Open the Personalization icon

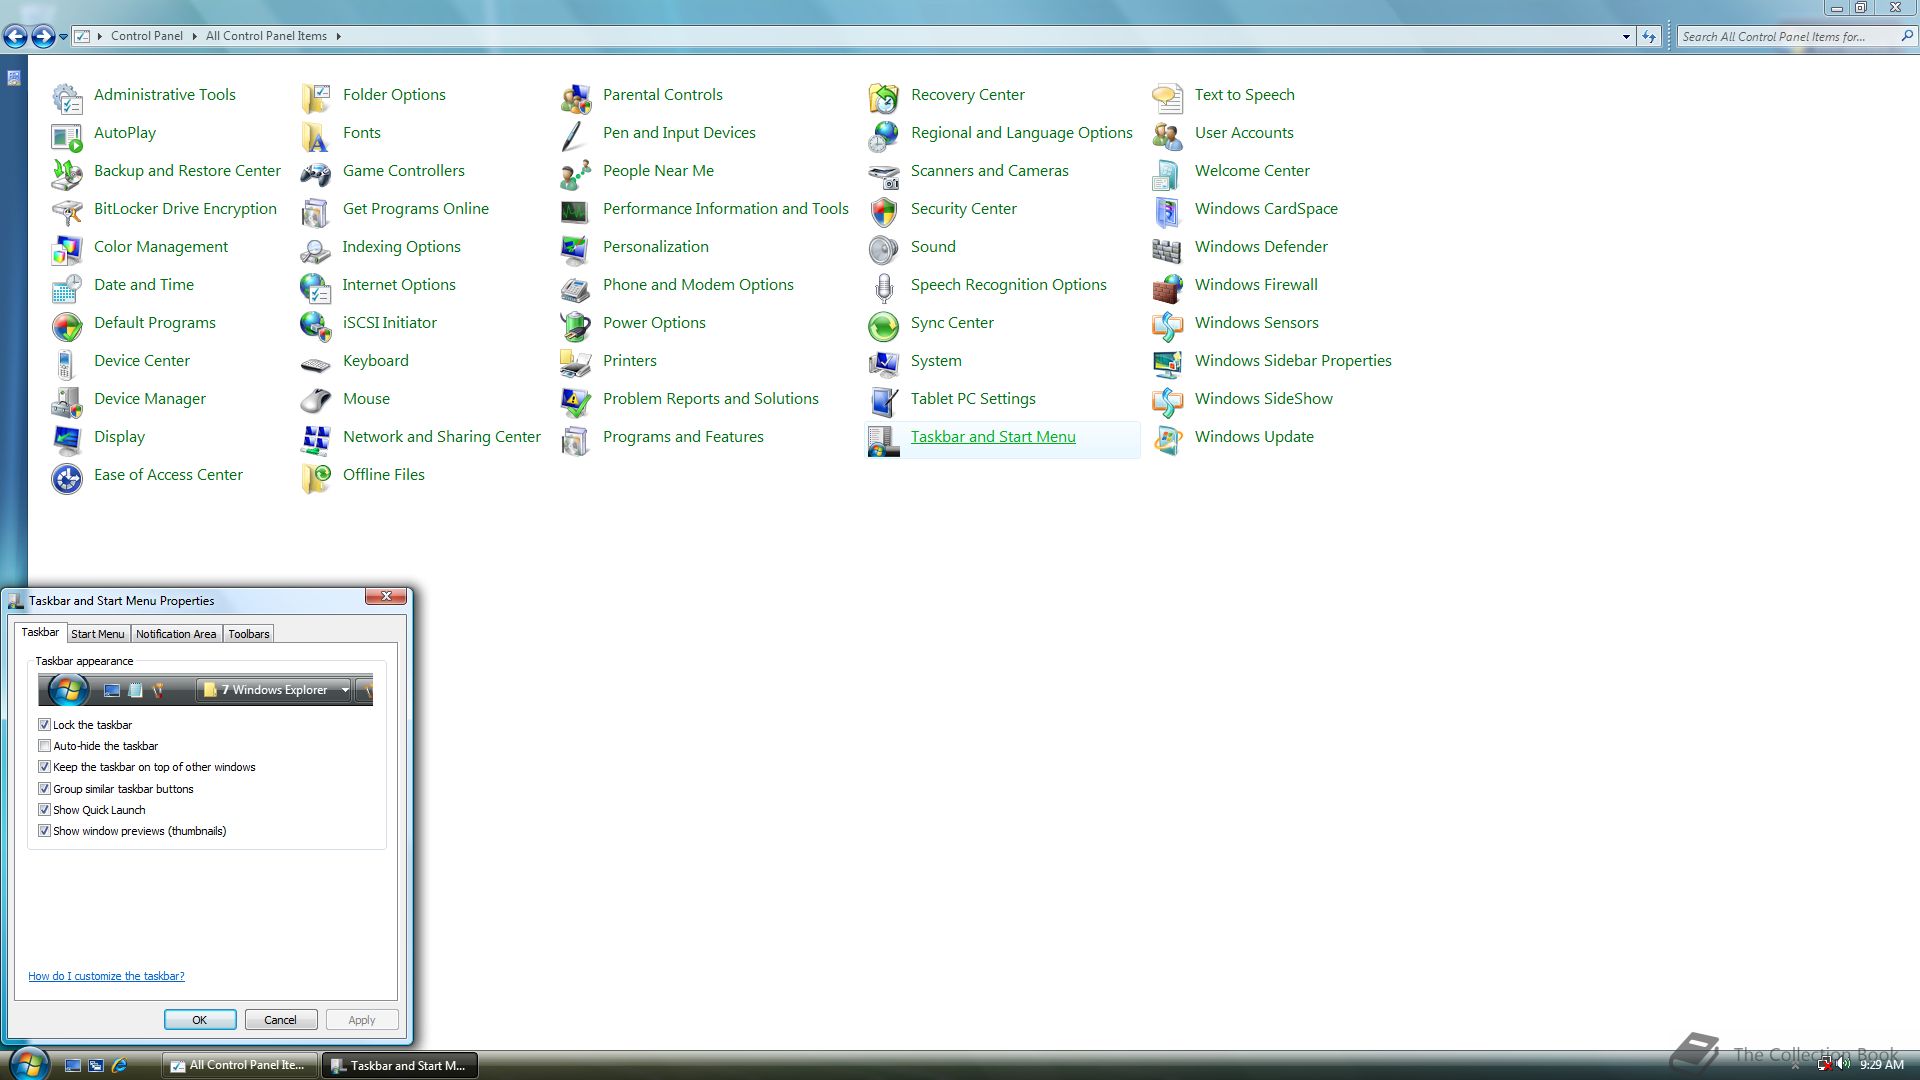(576, 249)
